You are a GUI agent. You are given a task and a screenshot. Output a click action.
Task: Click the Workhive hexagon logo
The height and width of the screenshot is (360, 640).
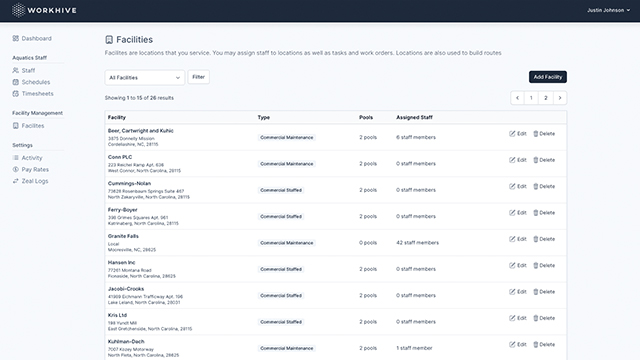[18, 10]
